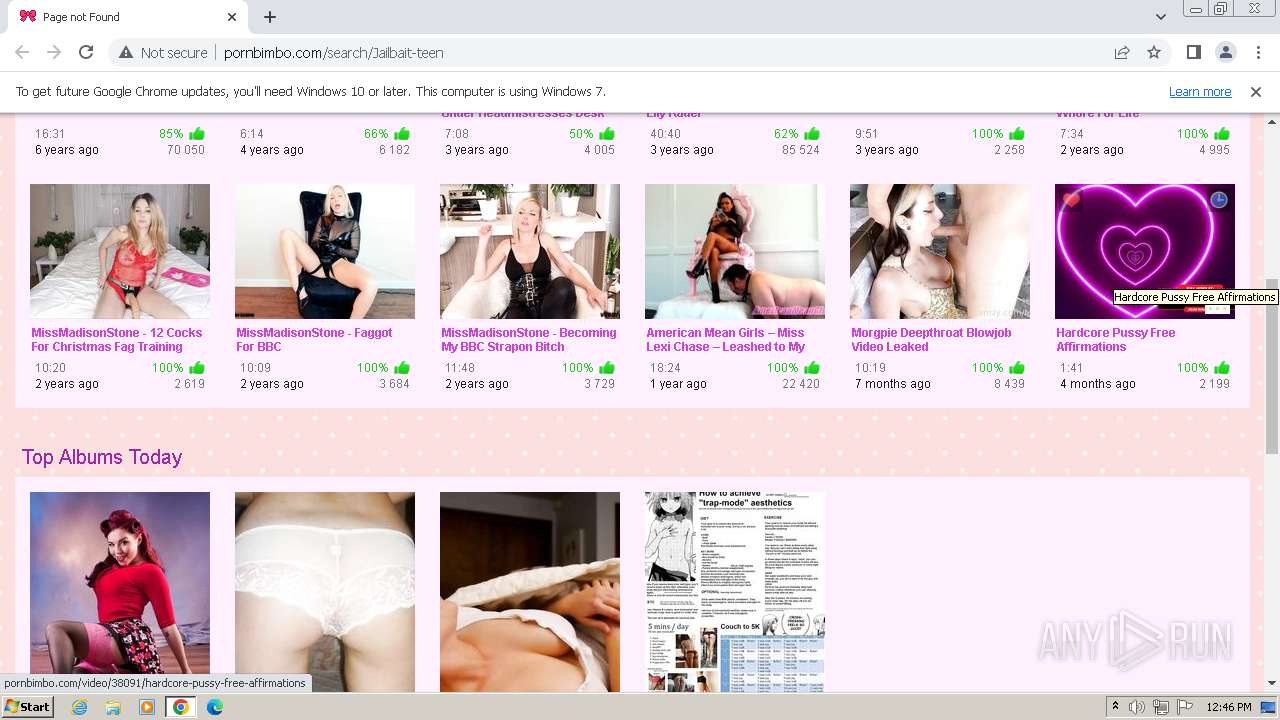
Task: Open the trap-mode aesthetics guide album
Action: (735, 591)
